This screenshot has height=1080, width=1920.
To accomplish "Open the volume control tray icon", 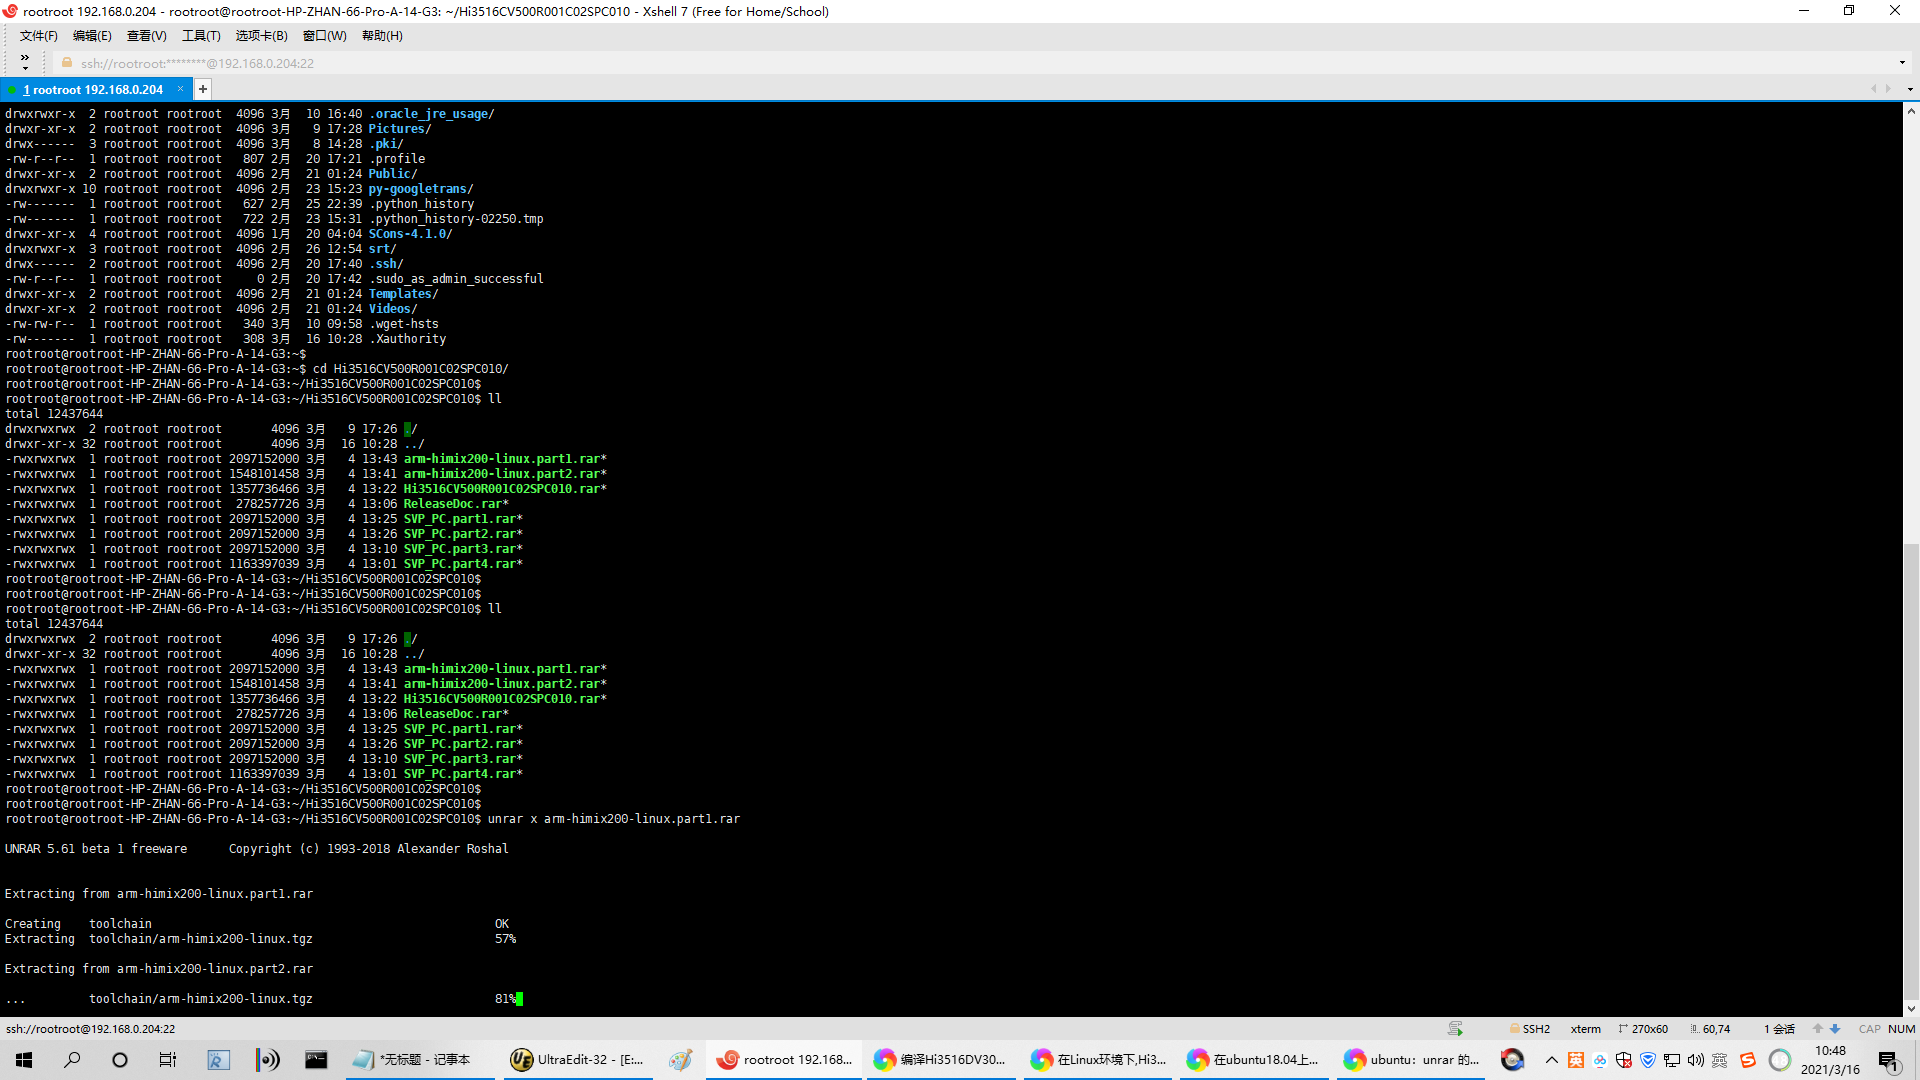I will tap(1696, 1060).
